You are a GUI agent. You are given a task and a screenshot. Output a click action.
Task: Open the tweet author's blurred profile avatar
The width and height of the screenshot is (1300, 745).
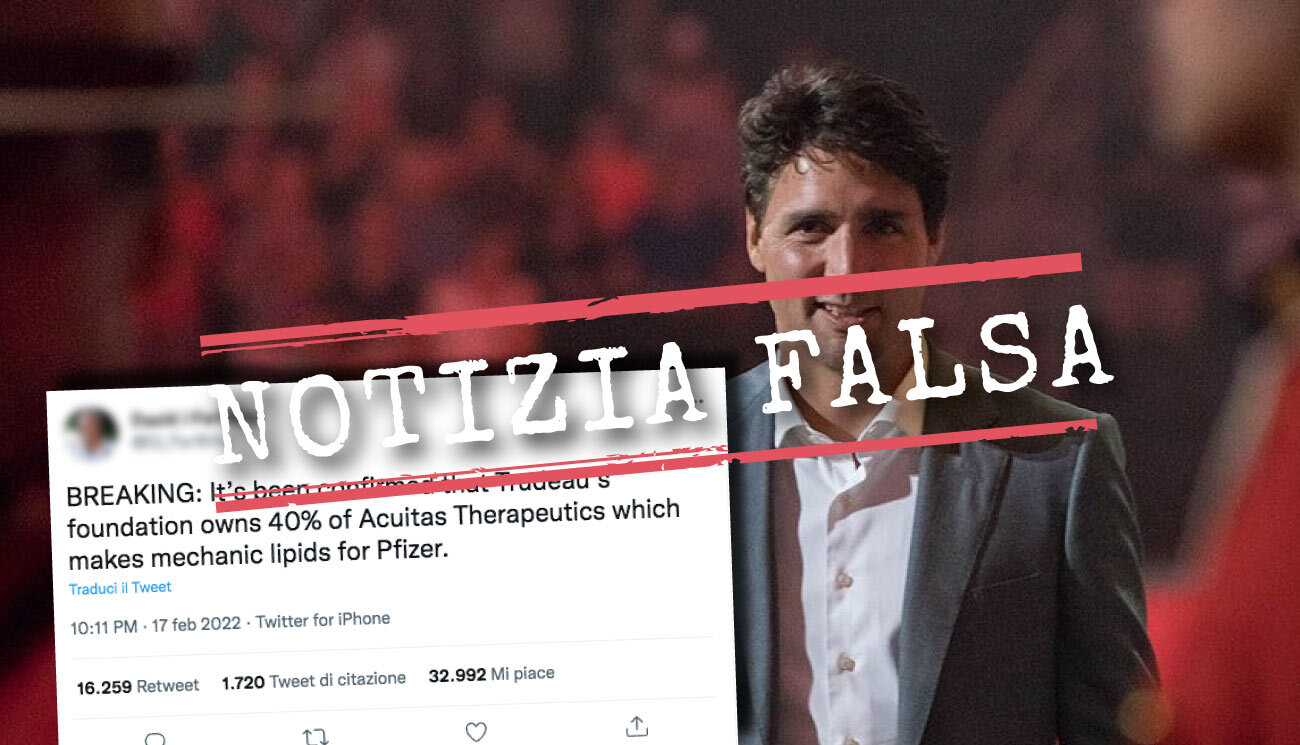point(90,433)
